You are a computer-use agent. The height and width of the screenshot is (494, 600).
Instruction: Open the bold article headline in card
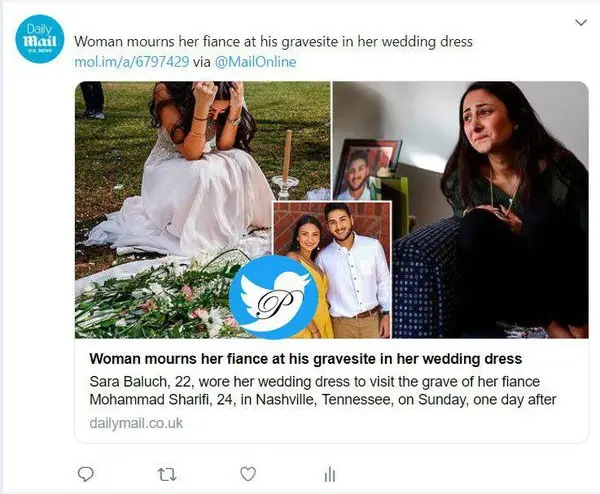coord(305,358)
